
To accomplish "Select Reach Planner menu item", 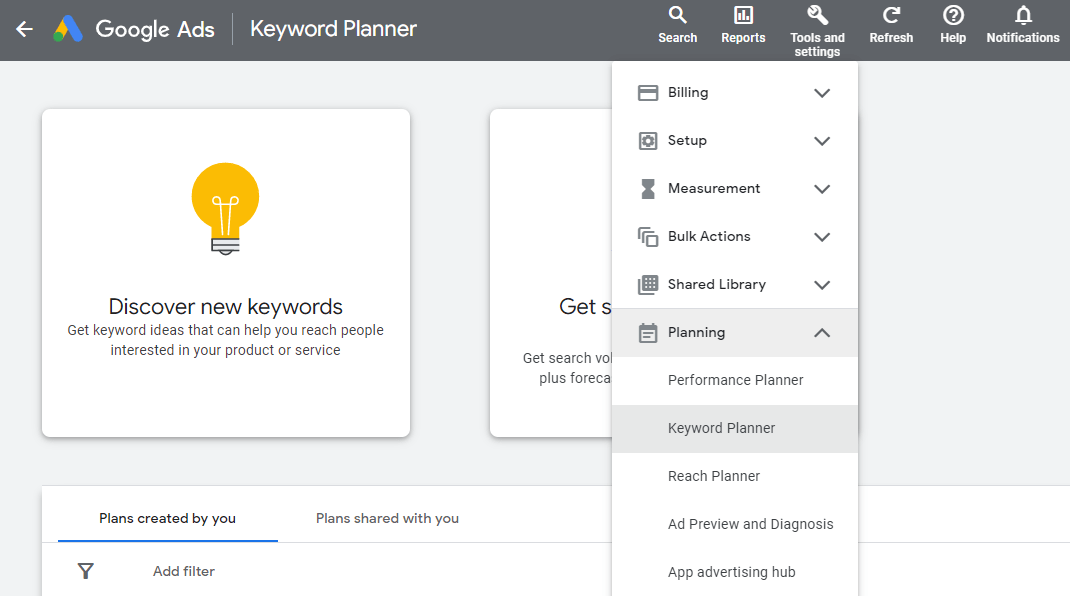I will pyautogui.click(x=735, y=476).
